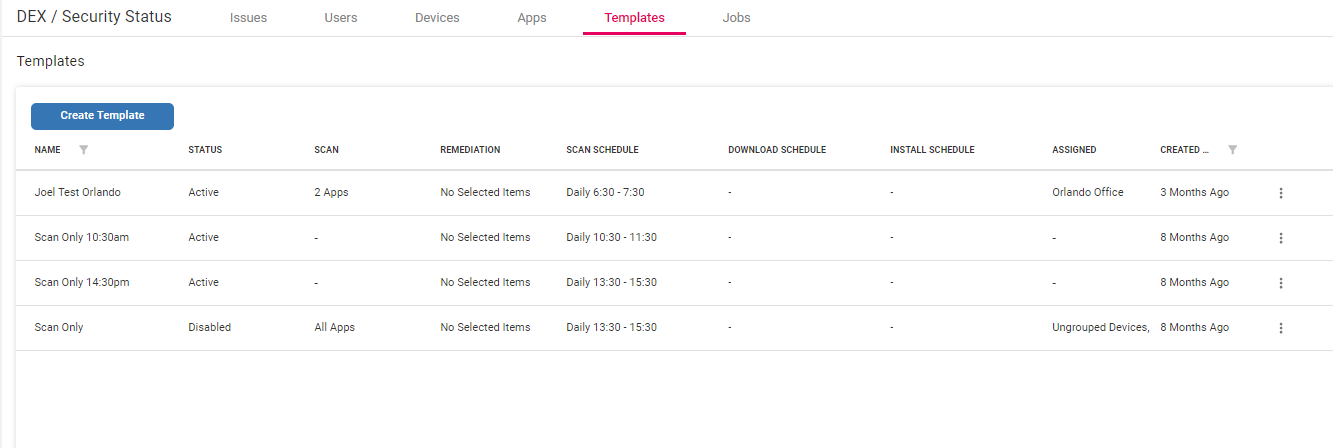Click the Remediation column header
Screen dimensions: 1333x448
click(470, 150)
